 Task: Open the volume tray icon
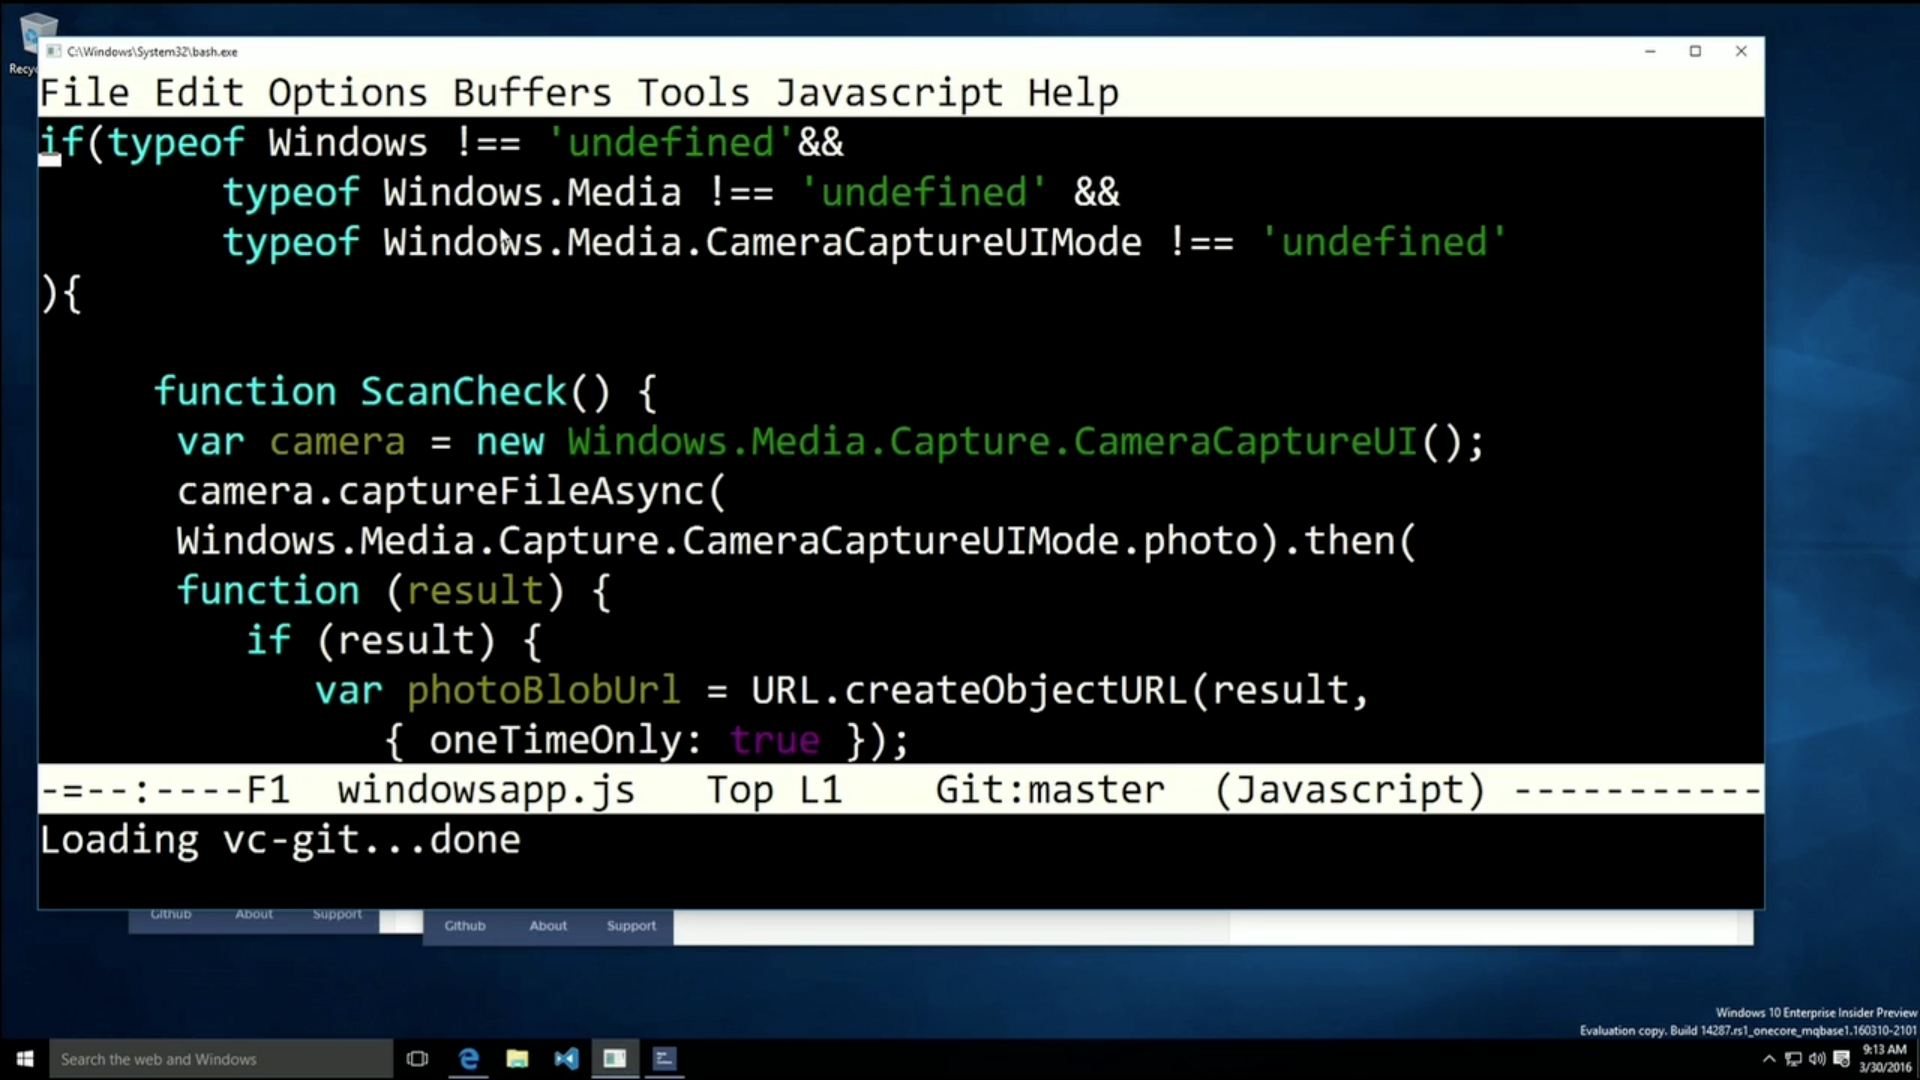point(1817,1059)
